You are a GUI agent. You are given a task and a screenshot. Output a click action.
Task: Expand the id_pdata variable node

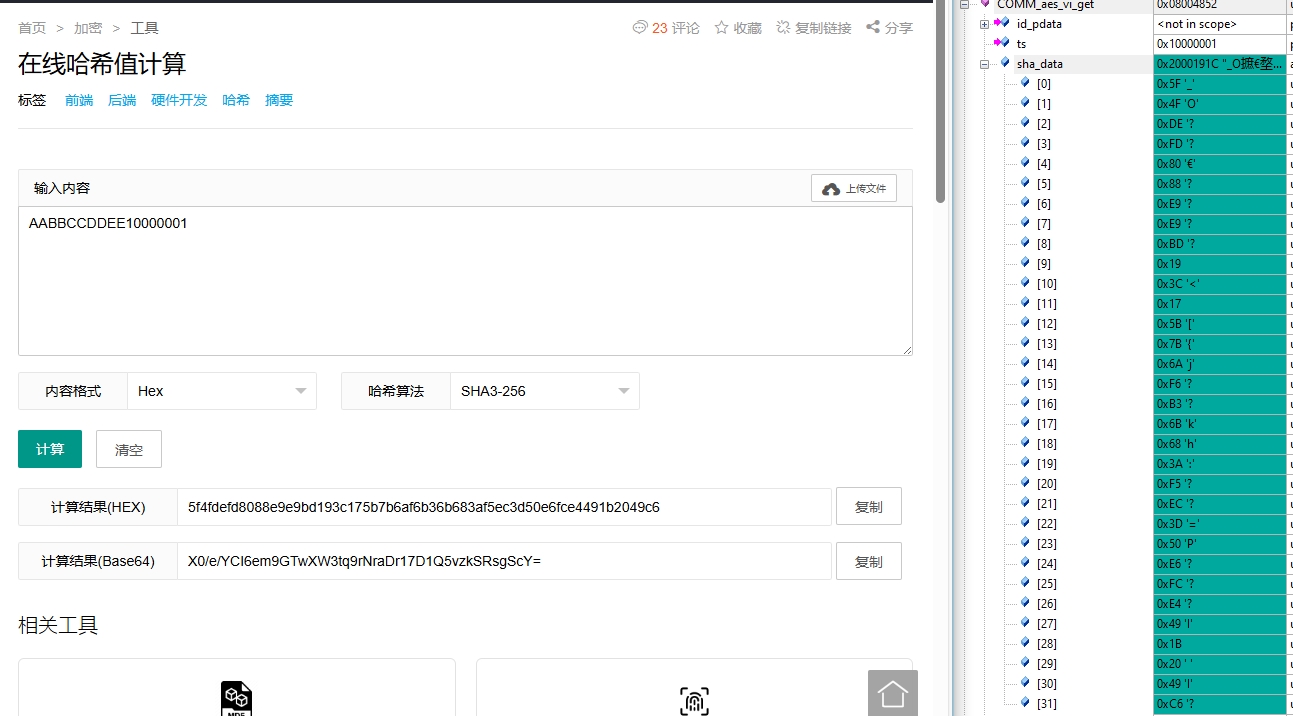(985, 24)
